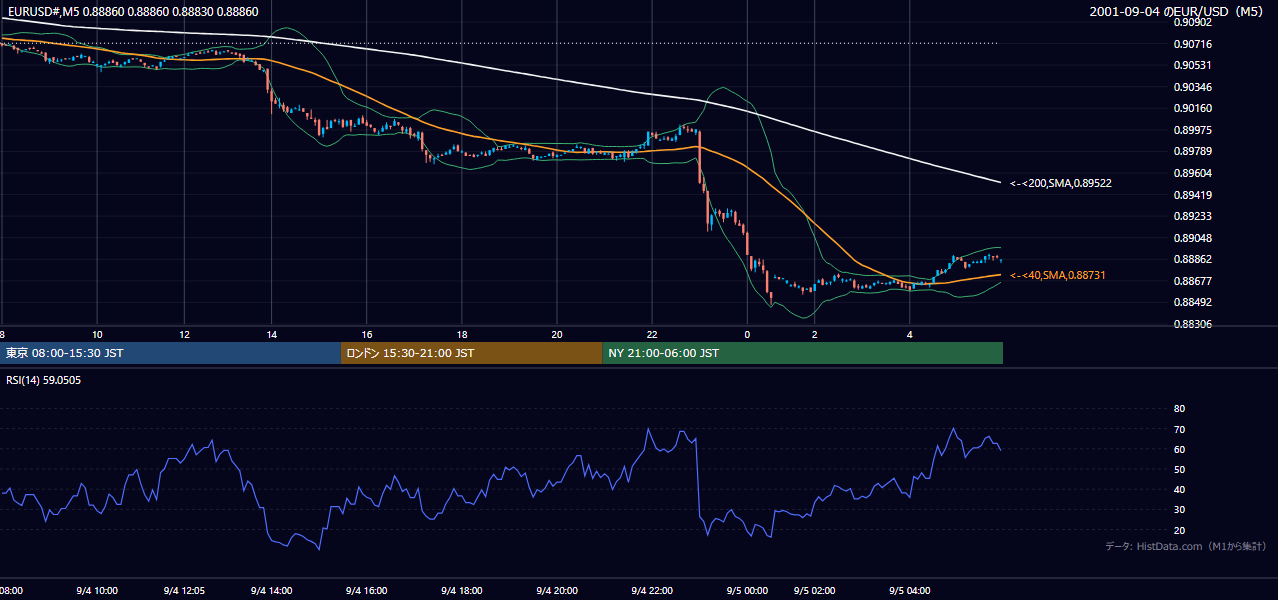The image size is (1278, 600).
Task: Click the 0.90160 price axis label
Action: tap(1193, 108)
